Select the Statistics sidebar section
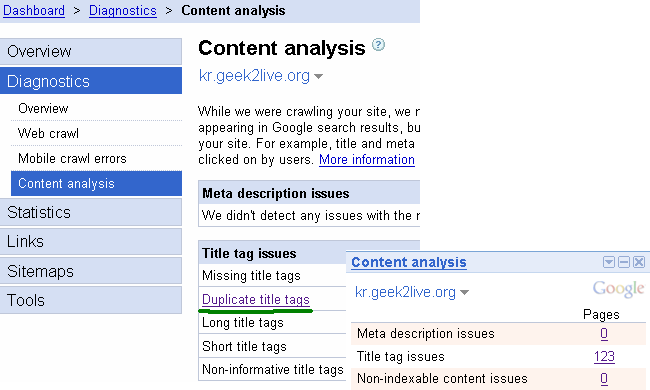The height and width of the screenshot is (390, 650). click(x=91, y=212)
